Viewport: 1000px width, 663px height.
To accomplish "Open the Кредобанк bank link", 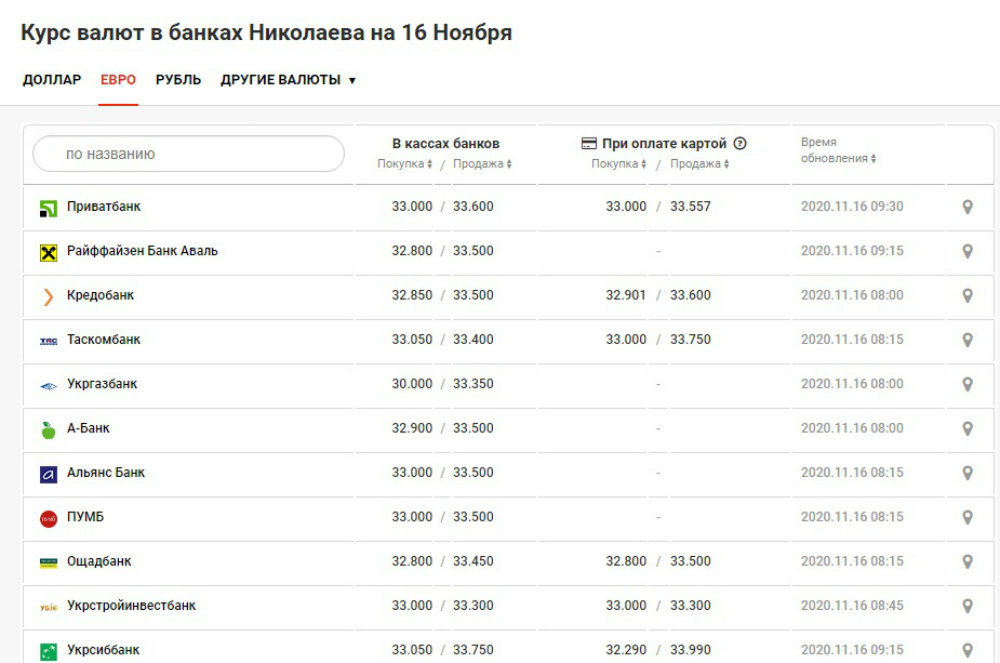I will pyautogui.click(x=100, y=295).
